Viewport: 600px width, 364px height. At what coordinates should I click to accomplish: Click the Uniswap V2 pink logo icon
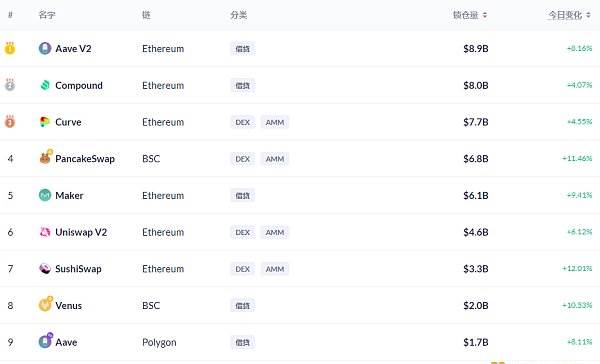45,232
